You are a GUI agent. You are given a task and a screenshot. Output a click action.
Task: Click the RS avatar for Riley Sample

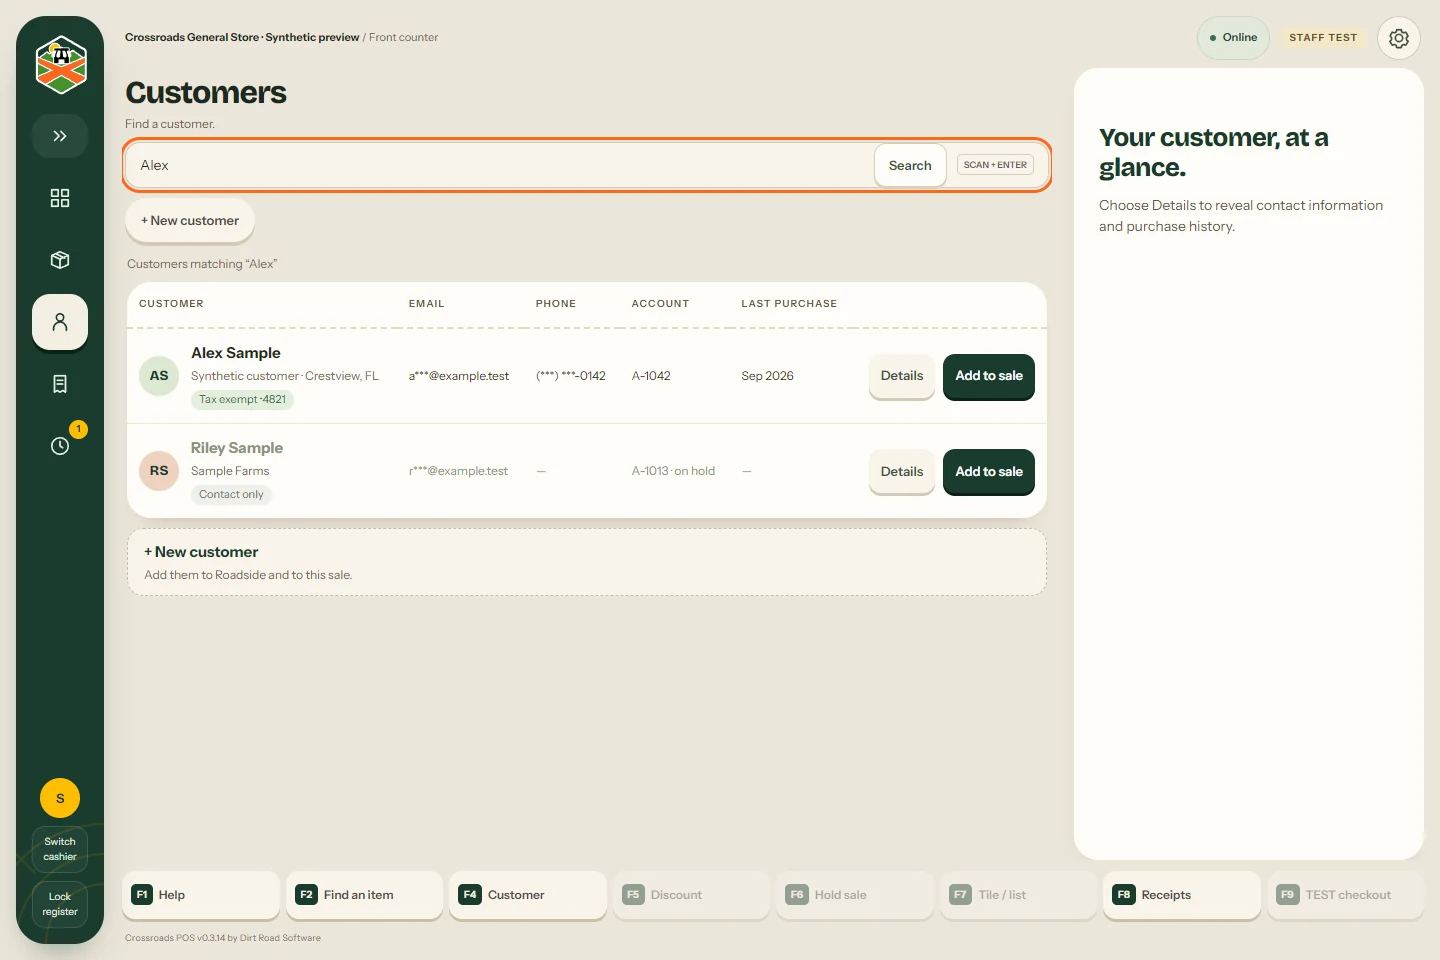(x=159, y=471)
